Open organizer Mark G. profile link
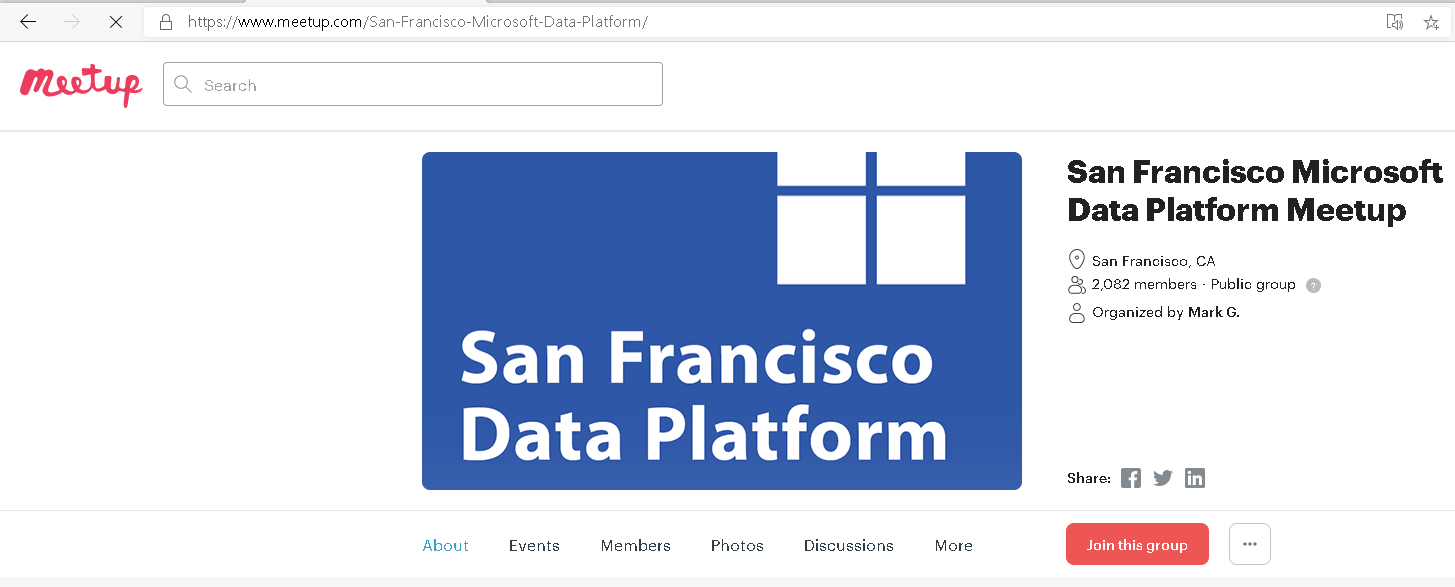Screen dimensions: 1455x587 click(x=1213, y=312)
